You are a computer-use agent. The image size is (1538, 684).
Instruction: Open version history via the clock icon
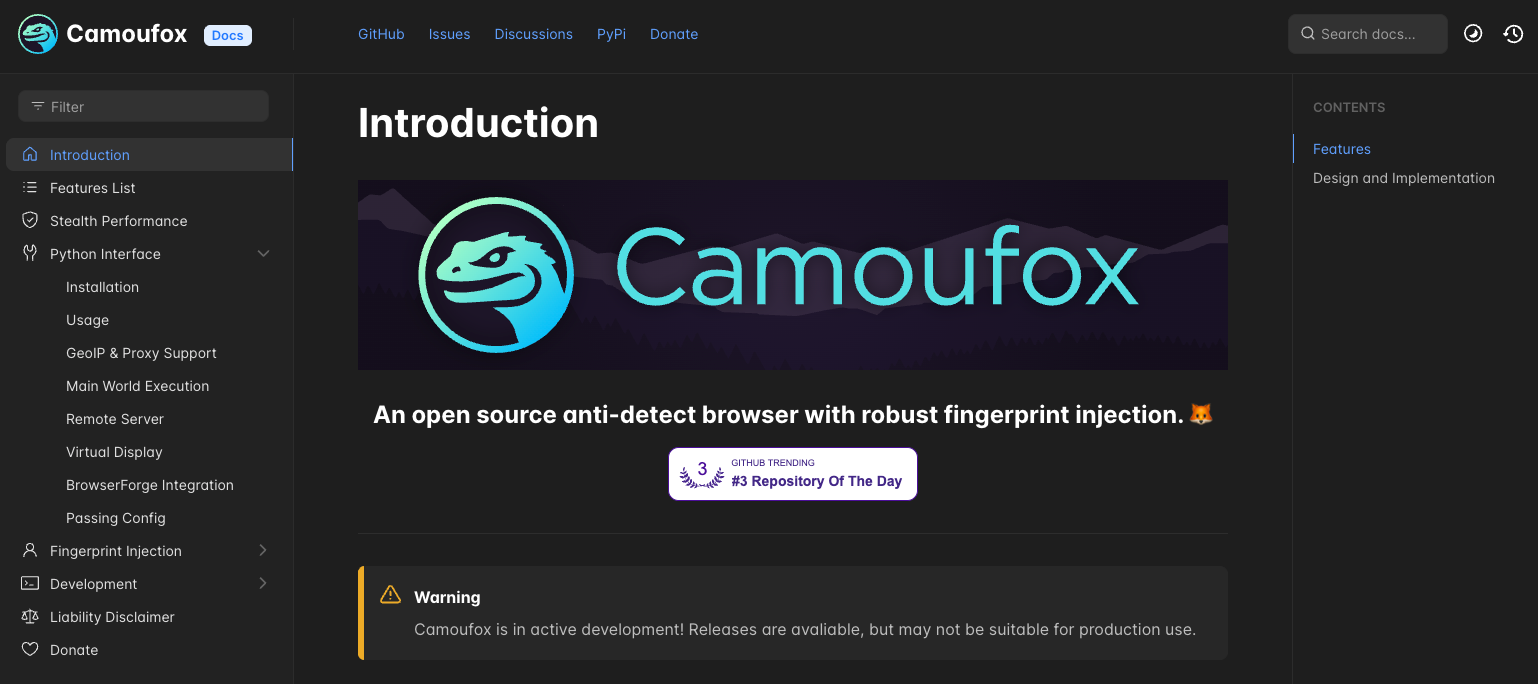coord(1513,33)
